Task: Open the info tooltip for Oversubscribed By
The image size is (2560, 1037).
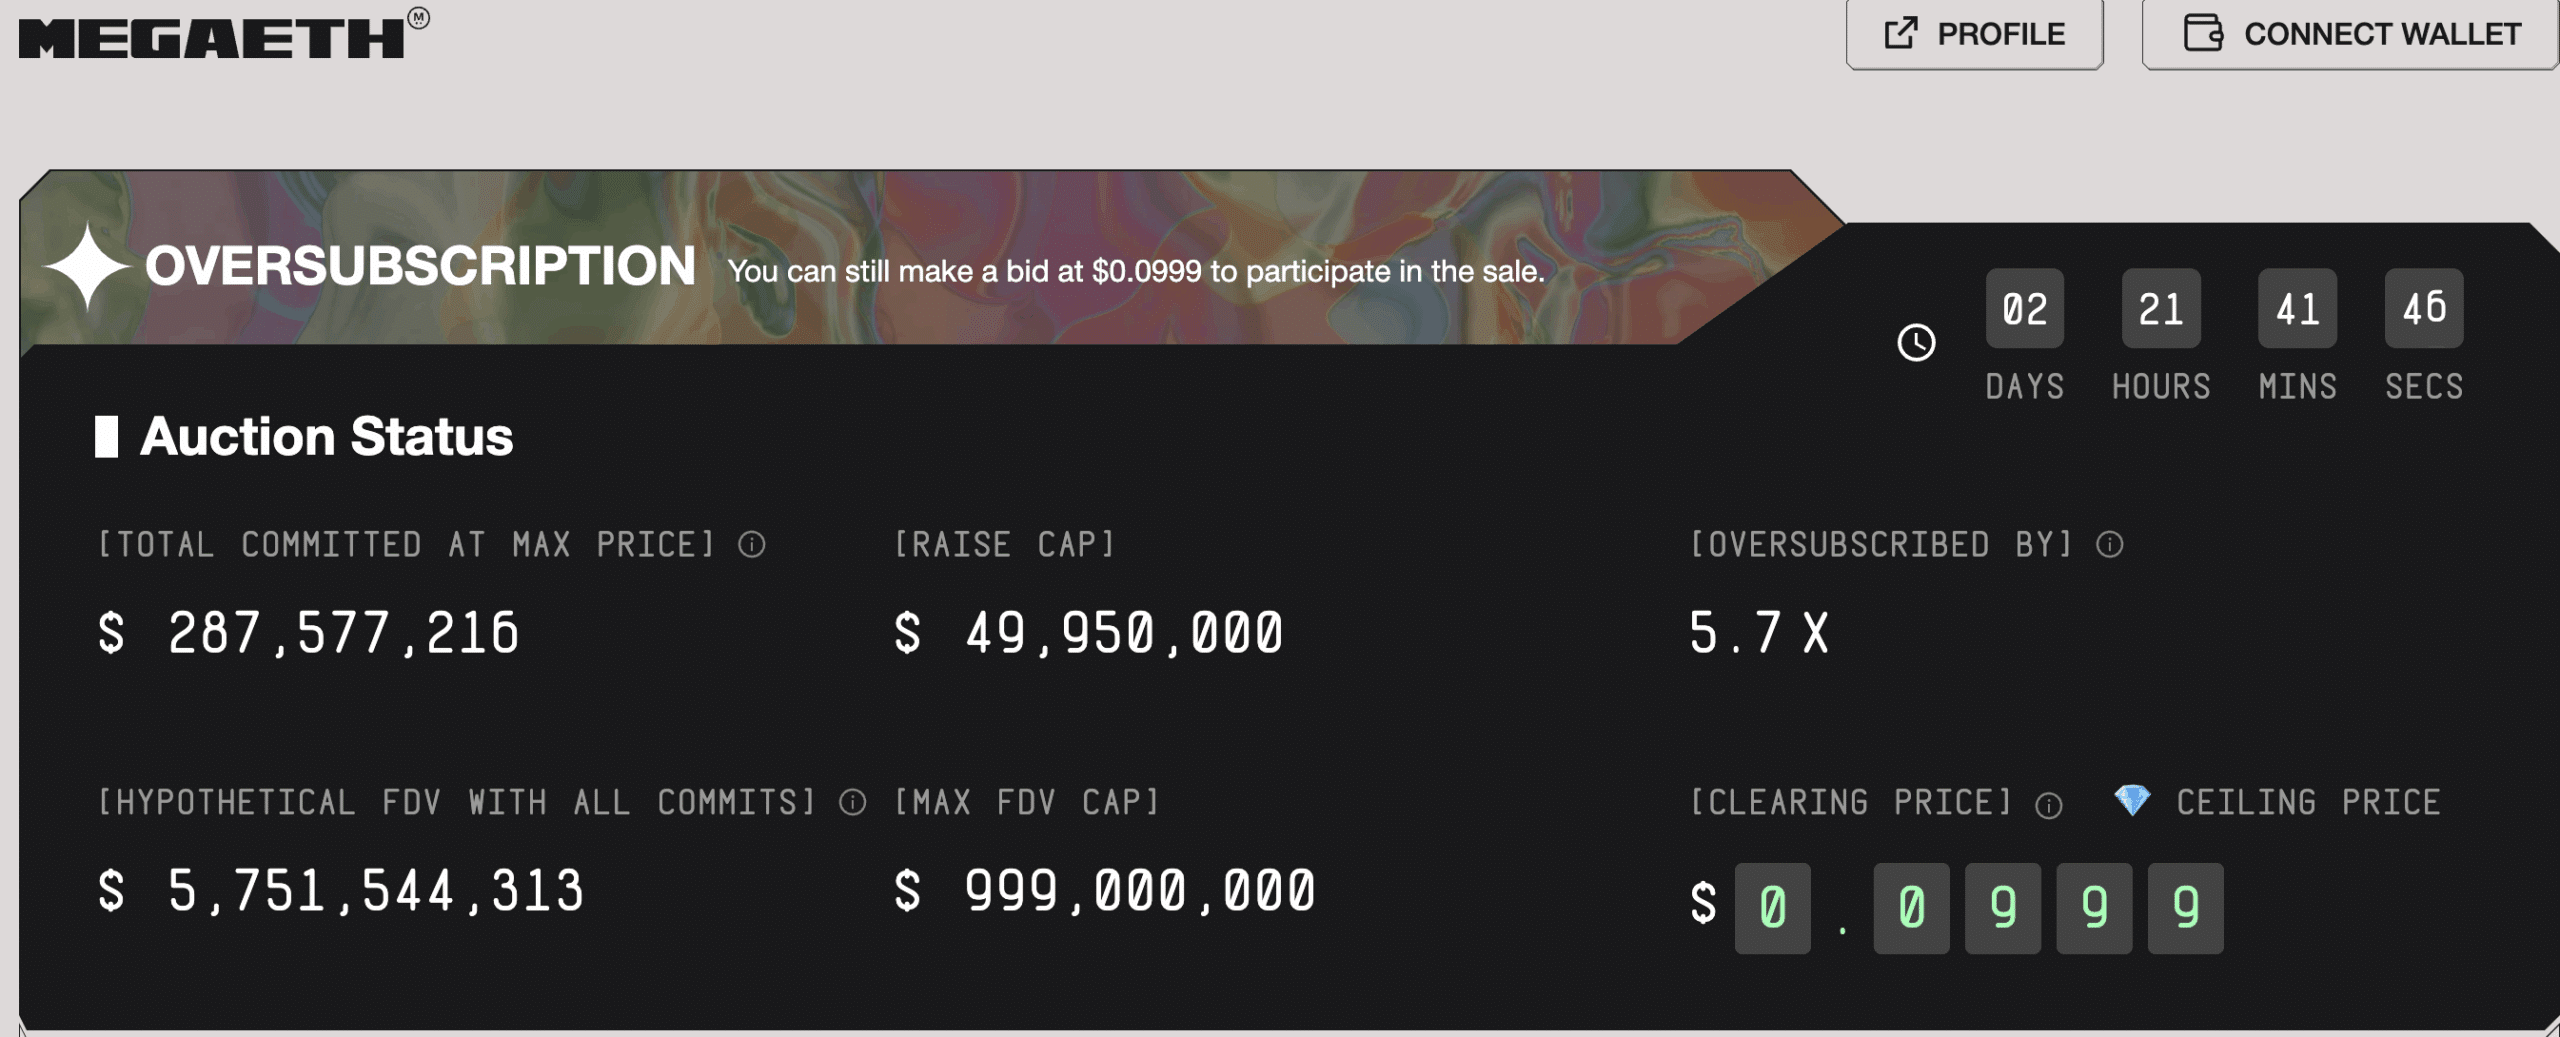Action: pos(2108,544)
